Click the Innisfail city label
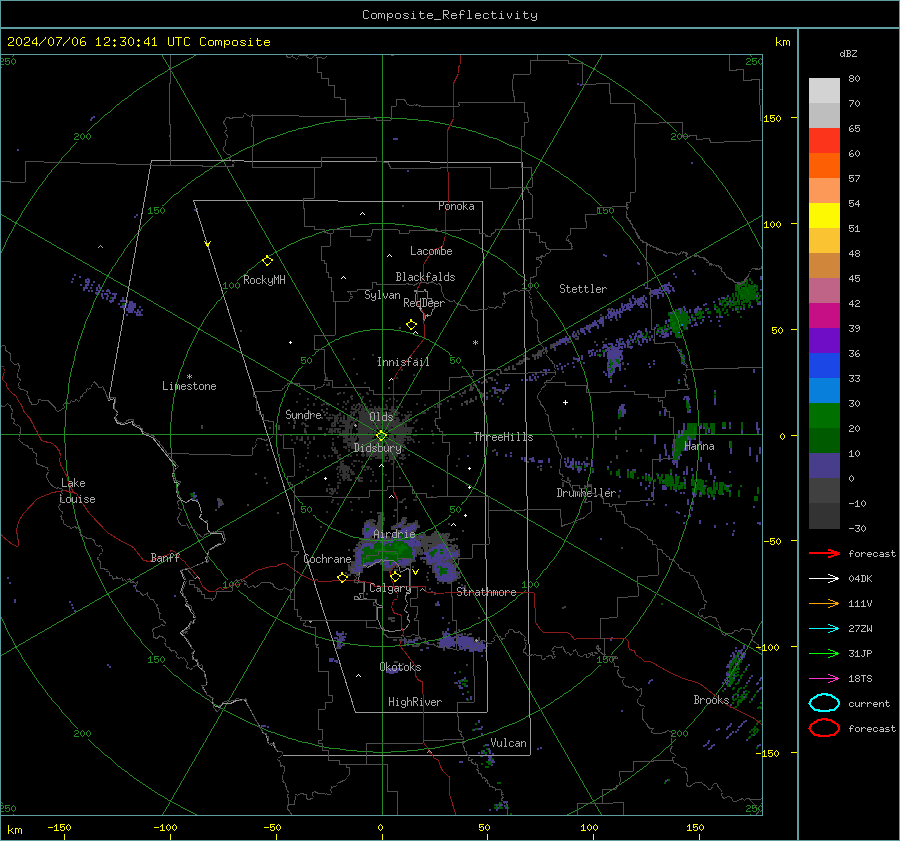900x841 pixels. coord(403,362)
